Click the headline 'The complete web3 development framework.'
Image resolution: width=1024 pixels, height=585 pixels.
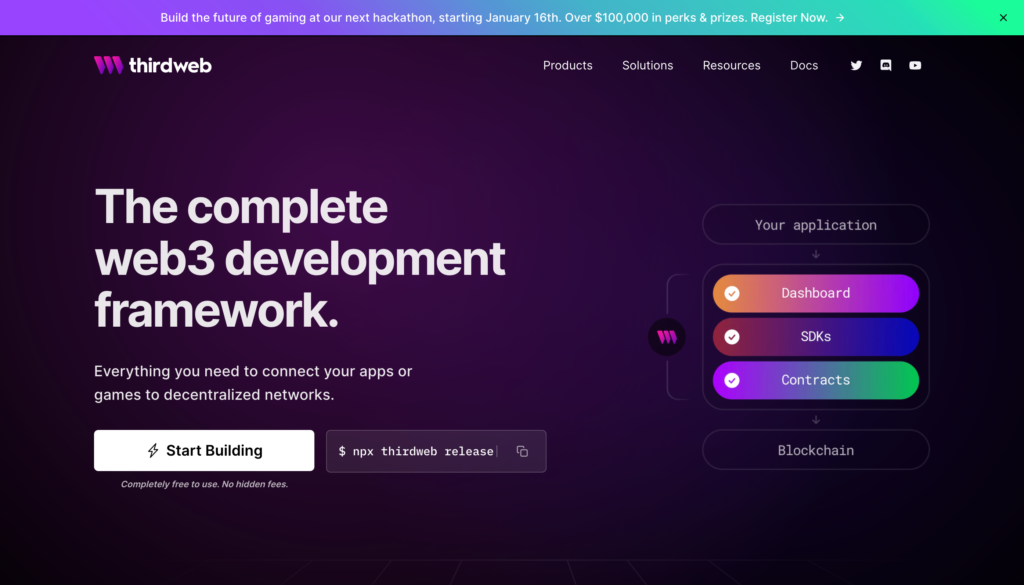pos(300,259)
